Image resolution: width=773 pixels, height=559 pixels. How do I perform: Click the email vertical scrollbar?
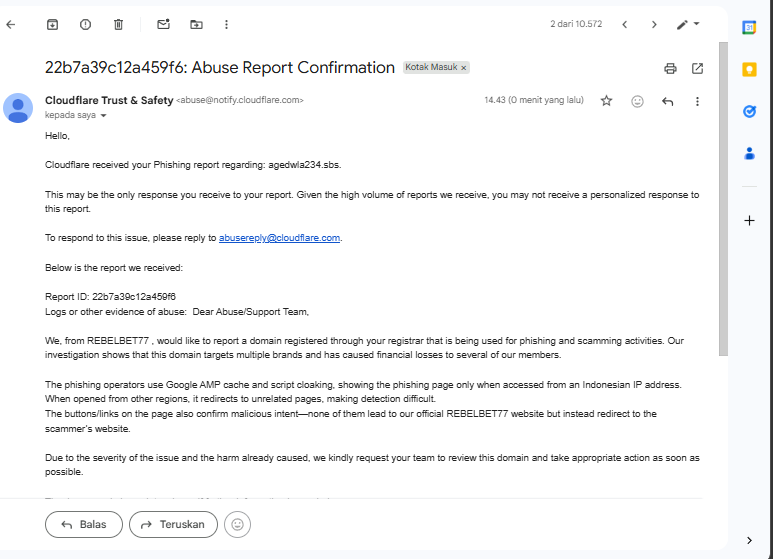[723, 200]
